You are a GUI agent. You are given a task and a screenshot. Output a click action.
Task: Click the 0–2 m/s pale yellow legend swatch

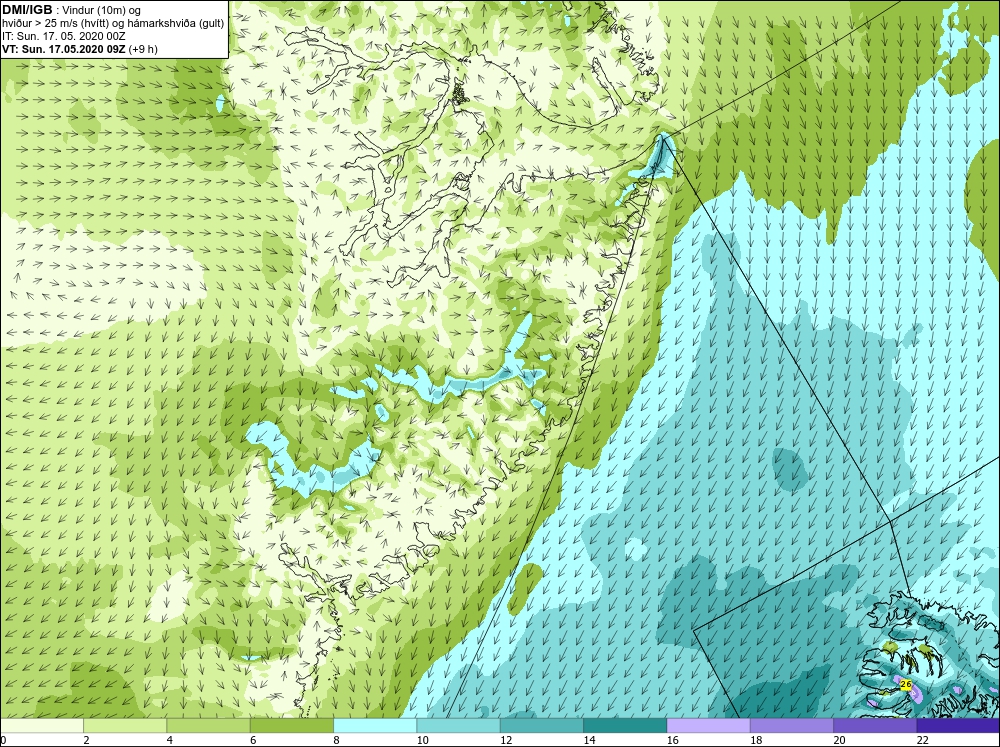point(41,726)
